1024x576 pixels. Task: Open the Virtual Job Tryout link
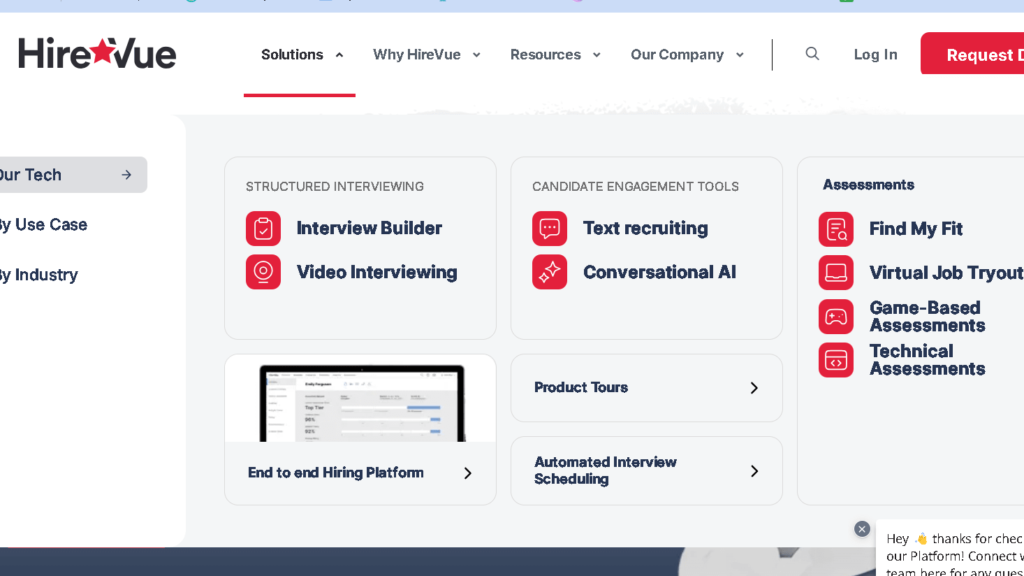pos(946,272)
